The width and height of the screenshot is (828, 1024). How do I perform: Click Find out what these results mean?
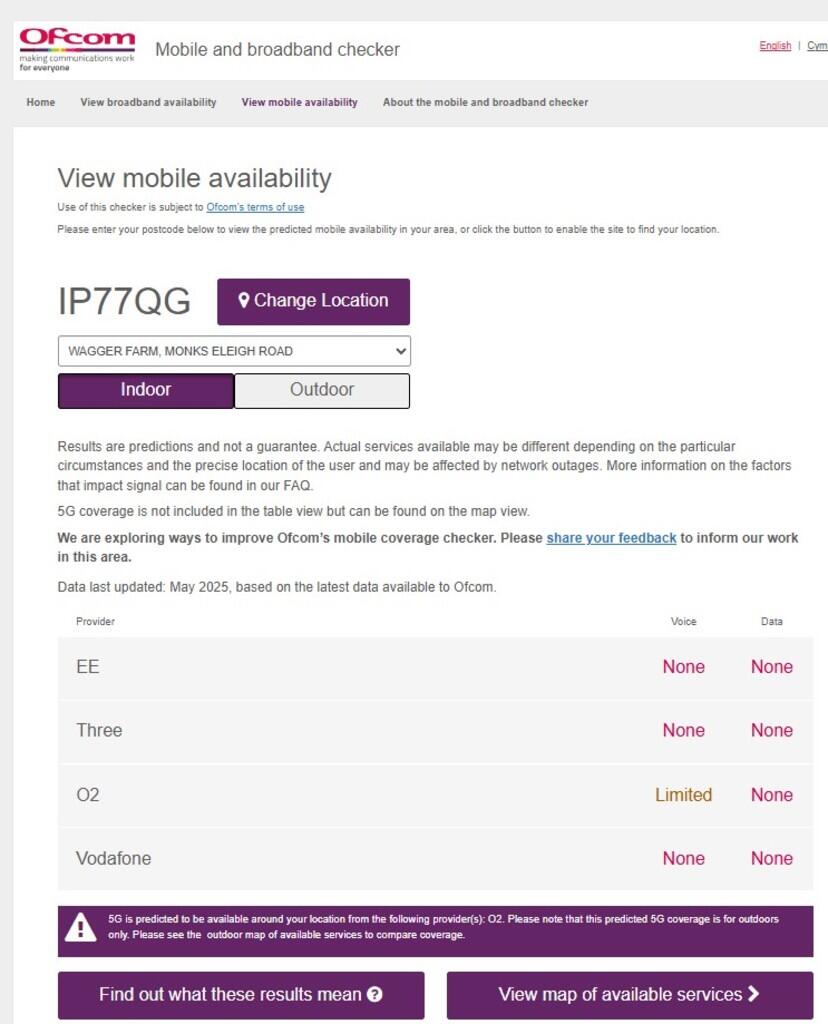[240, 995]
